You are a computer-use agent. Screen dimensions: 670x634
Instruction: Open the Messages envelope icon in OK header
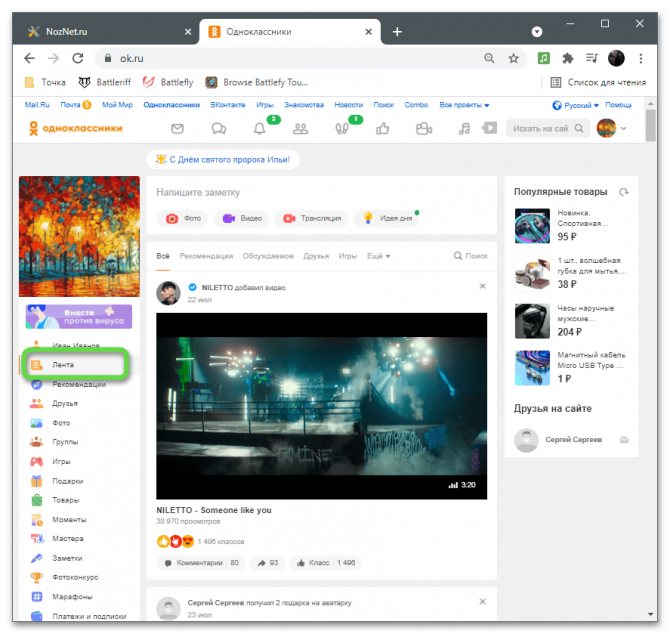(177, 129)
